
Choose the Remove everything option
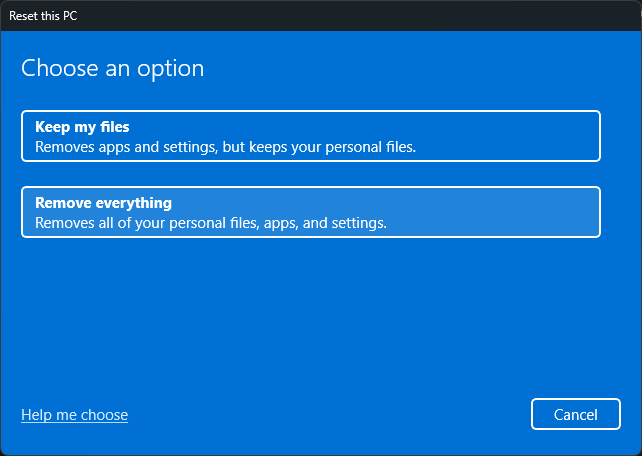(x=310, y=212)
